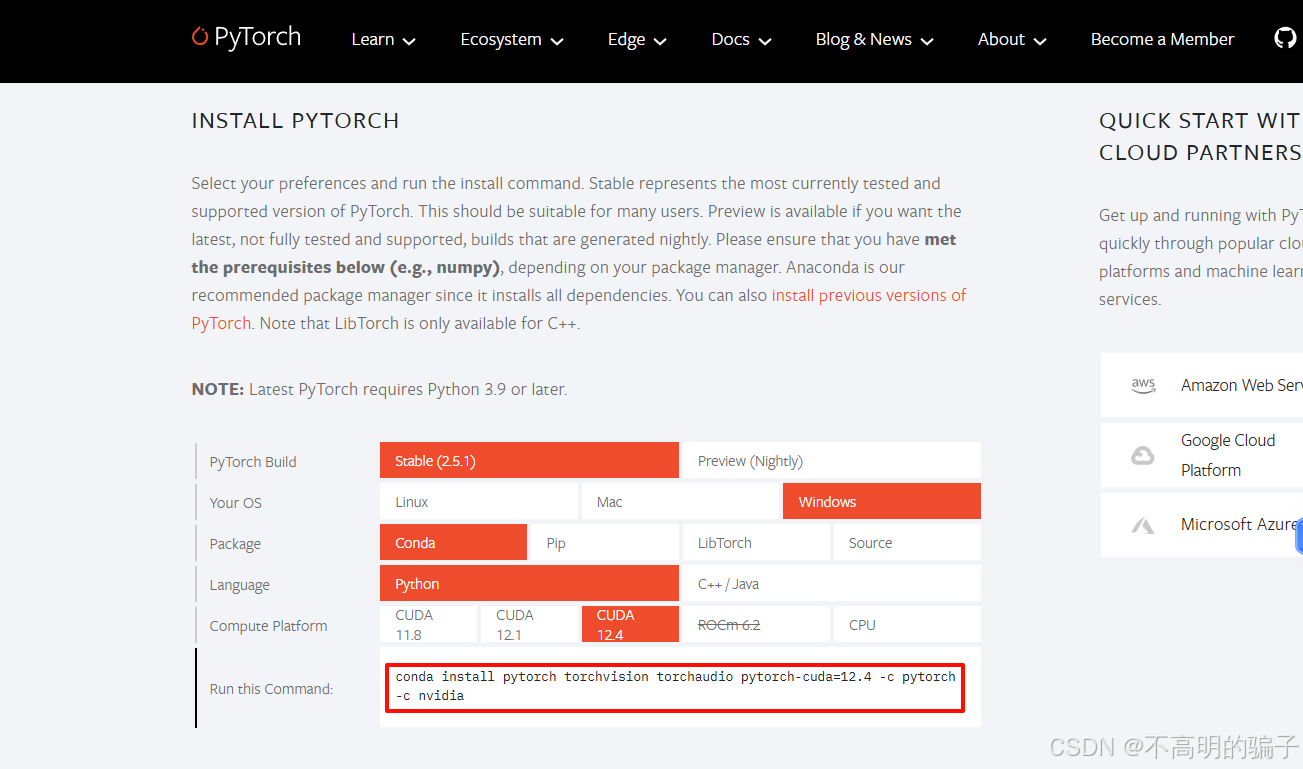Image resolution: width=1303 pixels, height=769 pixels.
Task: Click the Your OS row label
Action: [235, 502]
